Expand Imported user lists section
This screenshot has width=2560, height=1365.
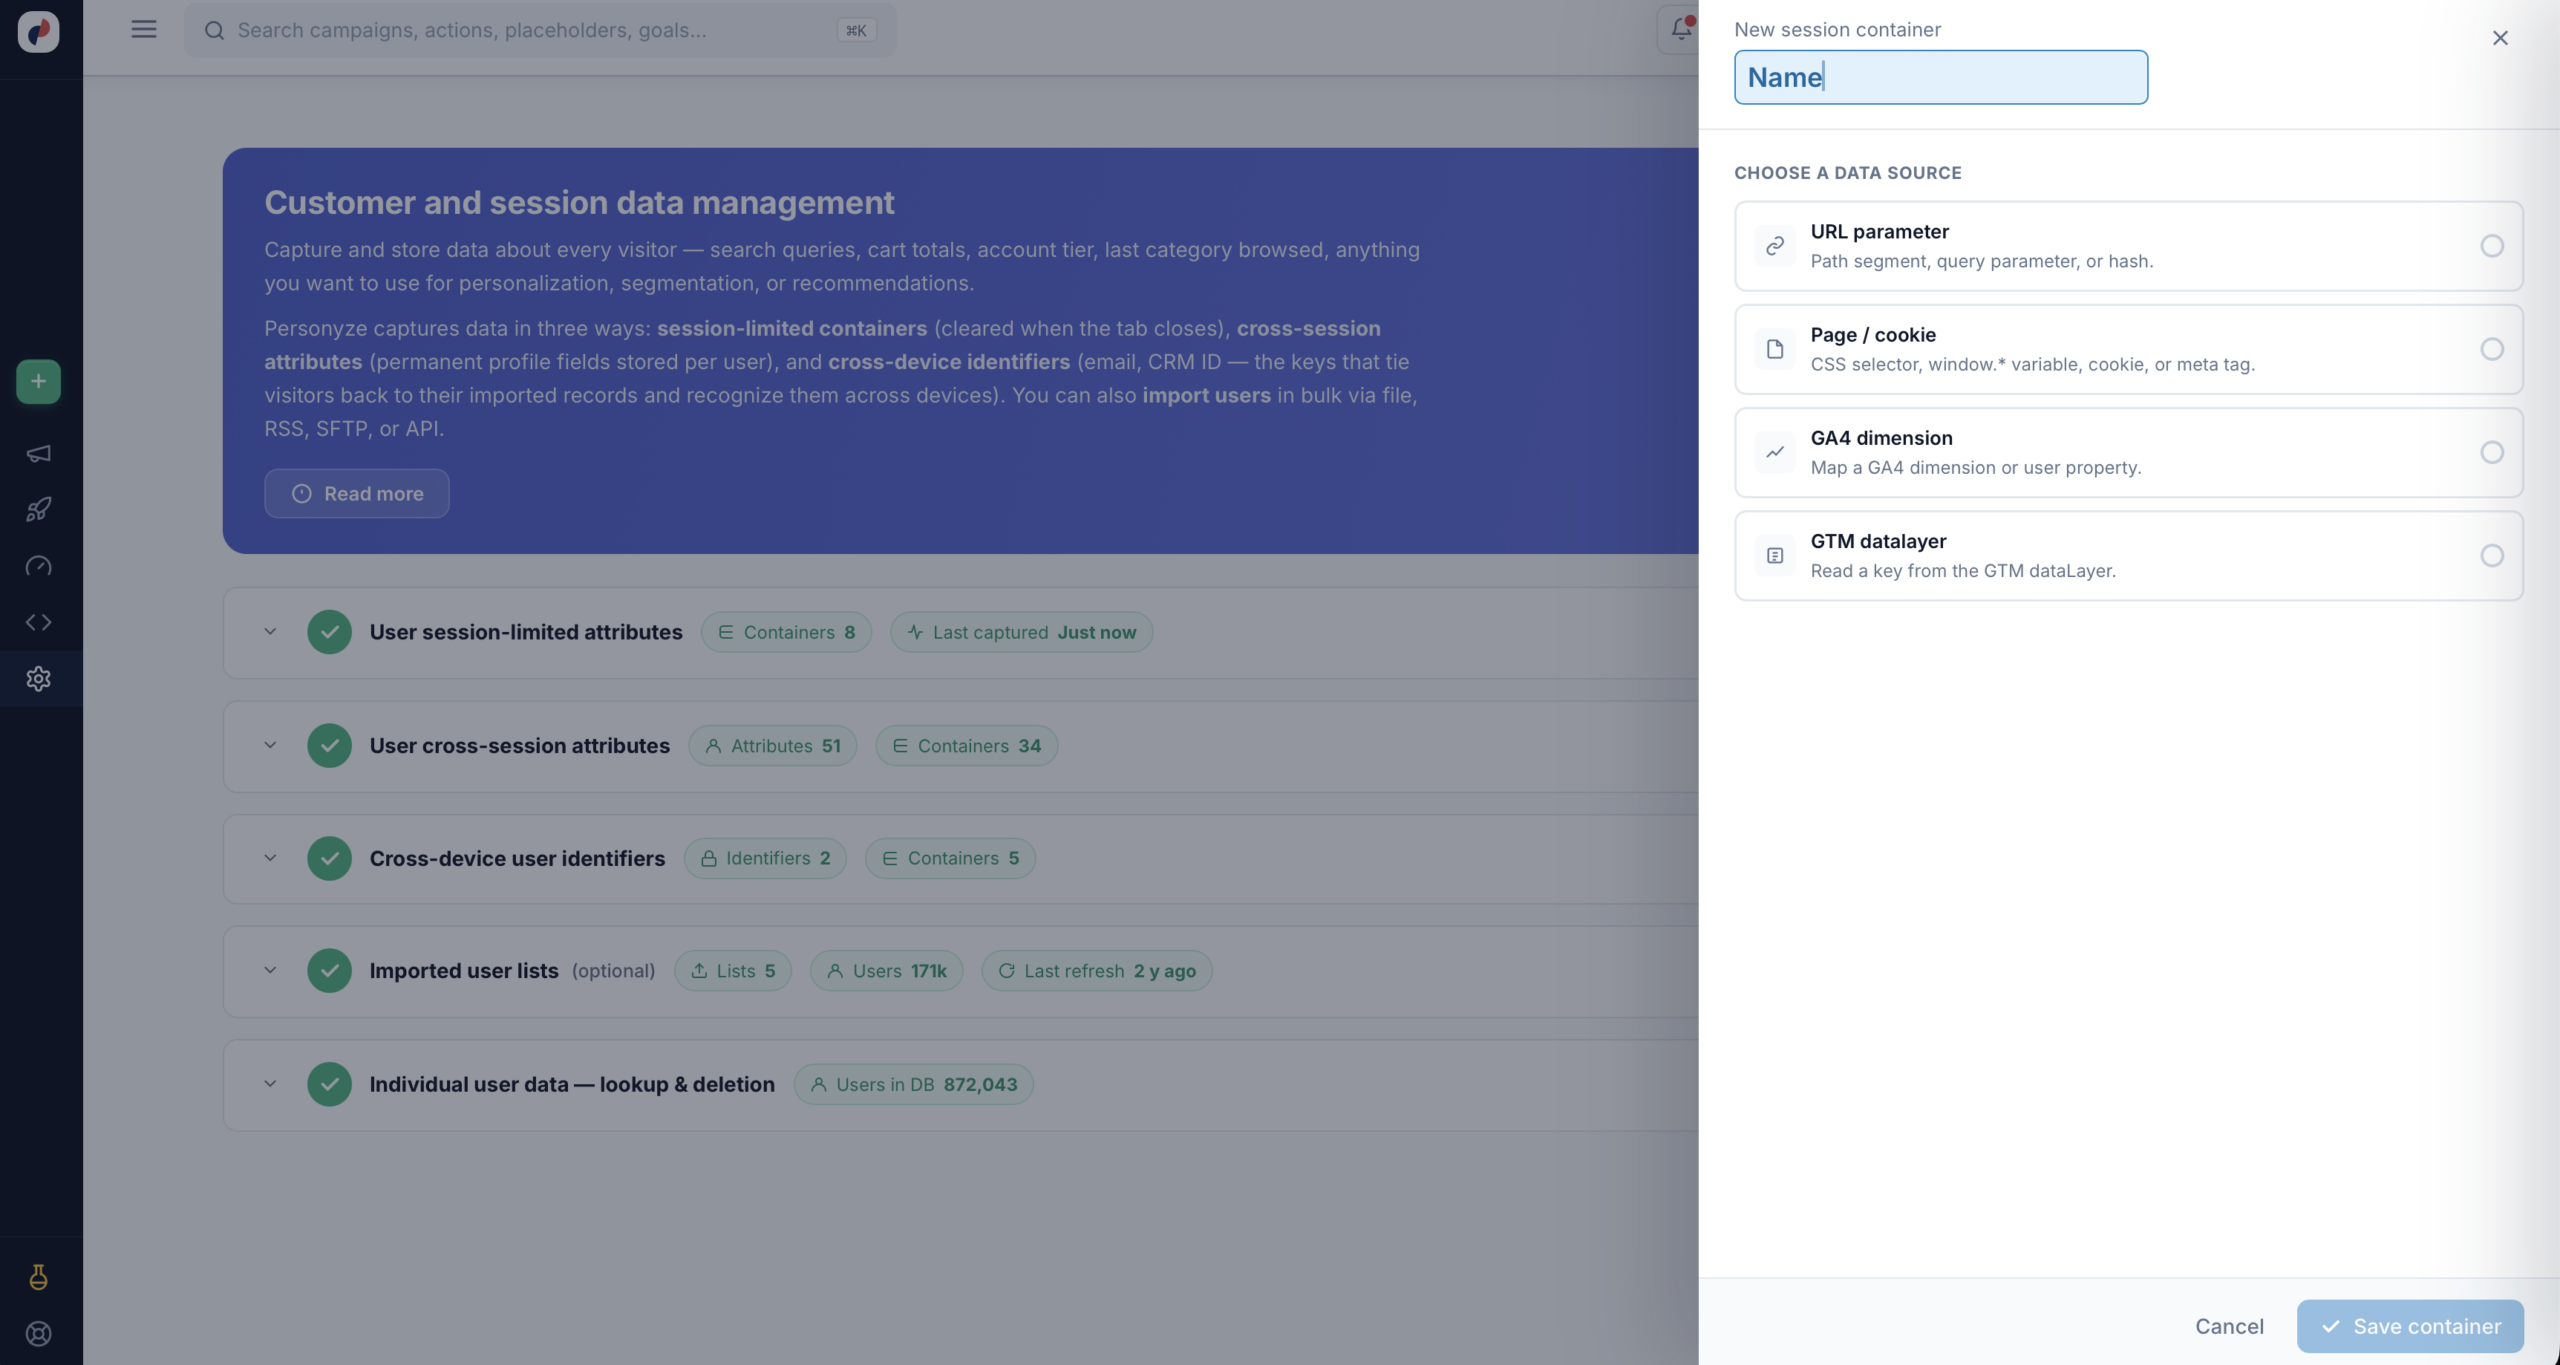pos(270,970)
